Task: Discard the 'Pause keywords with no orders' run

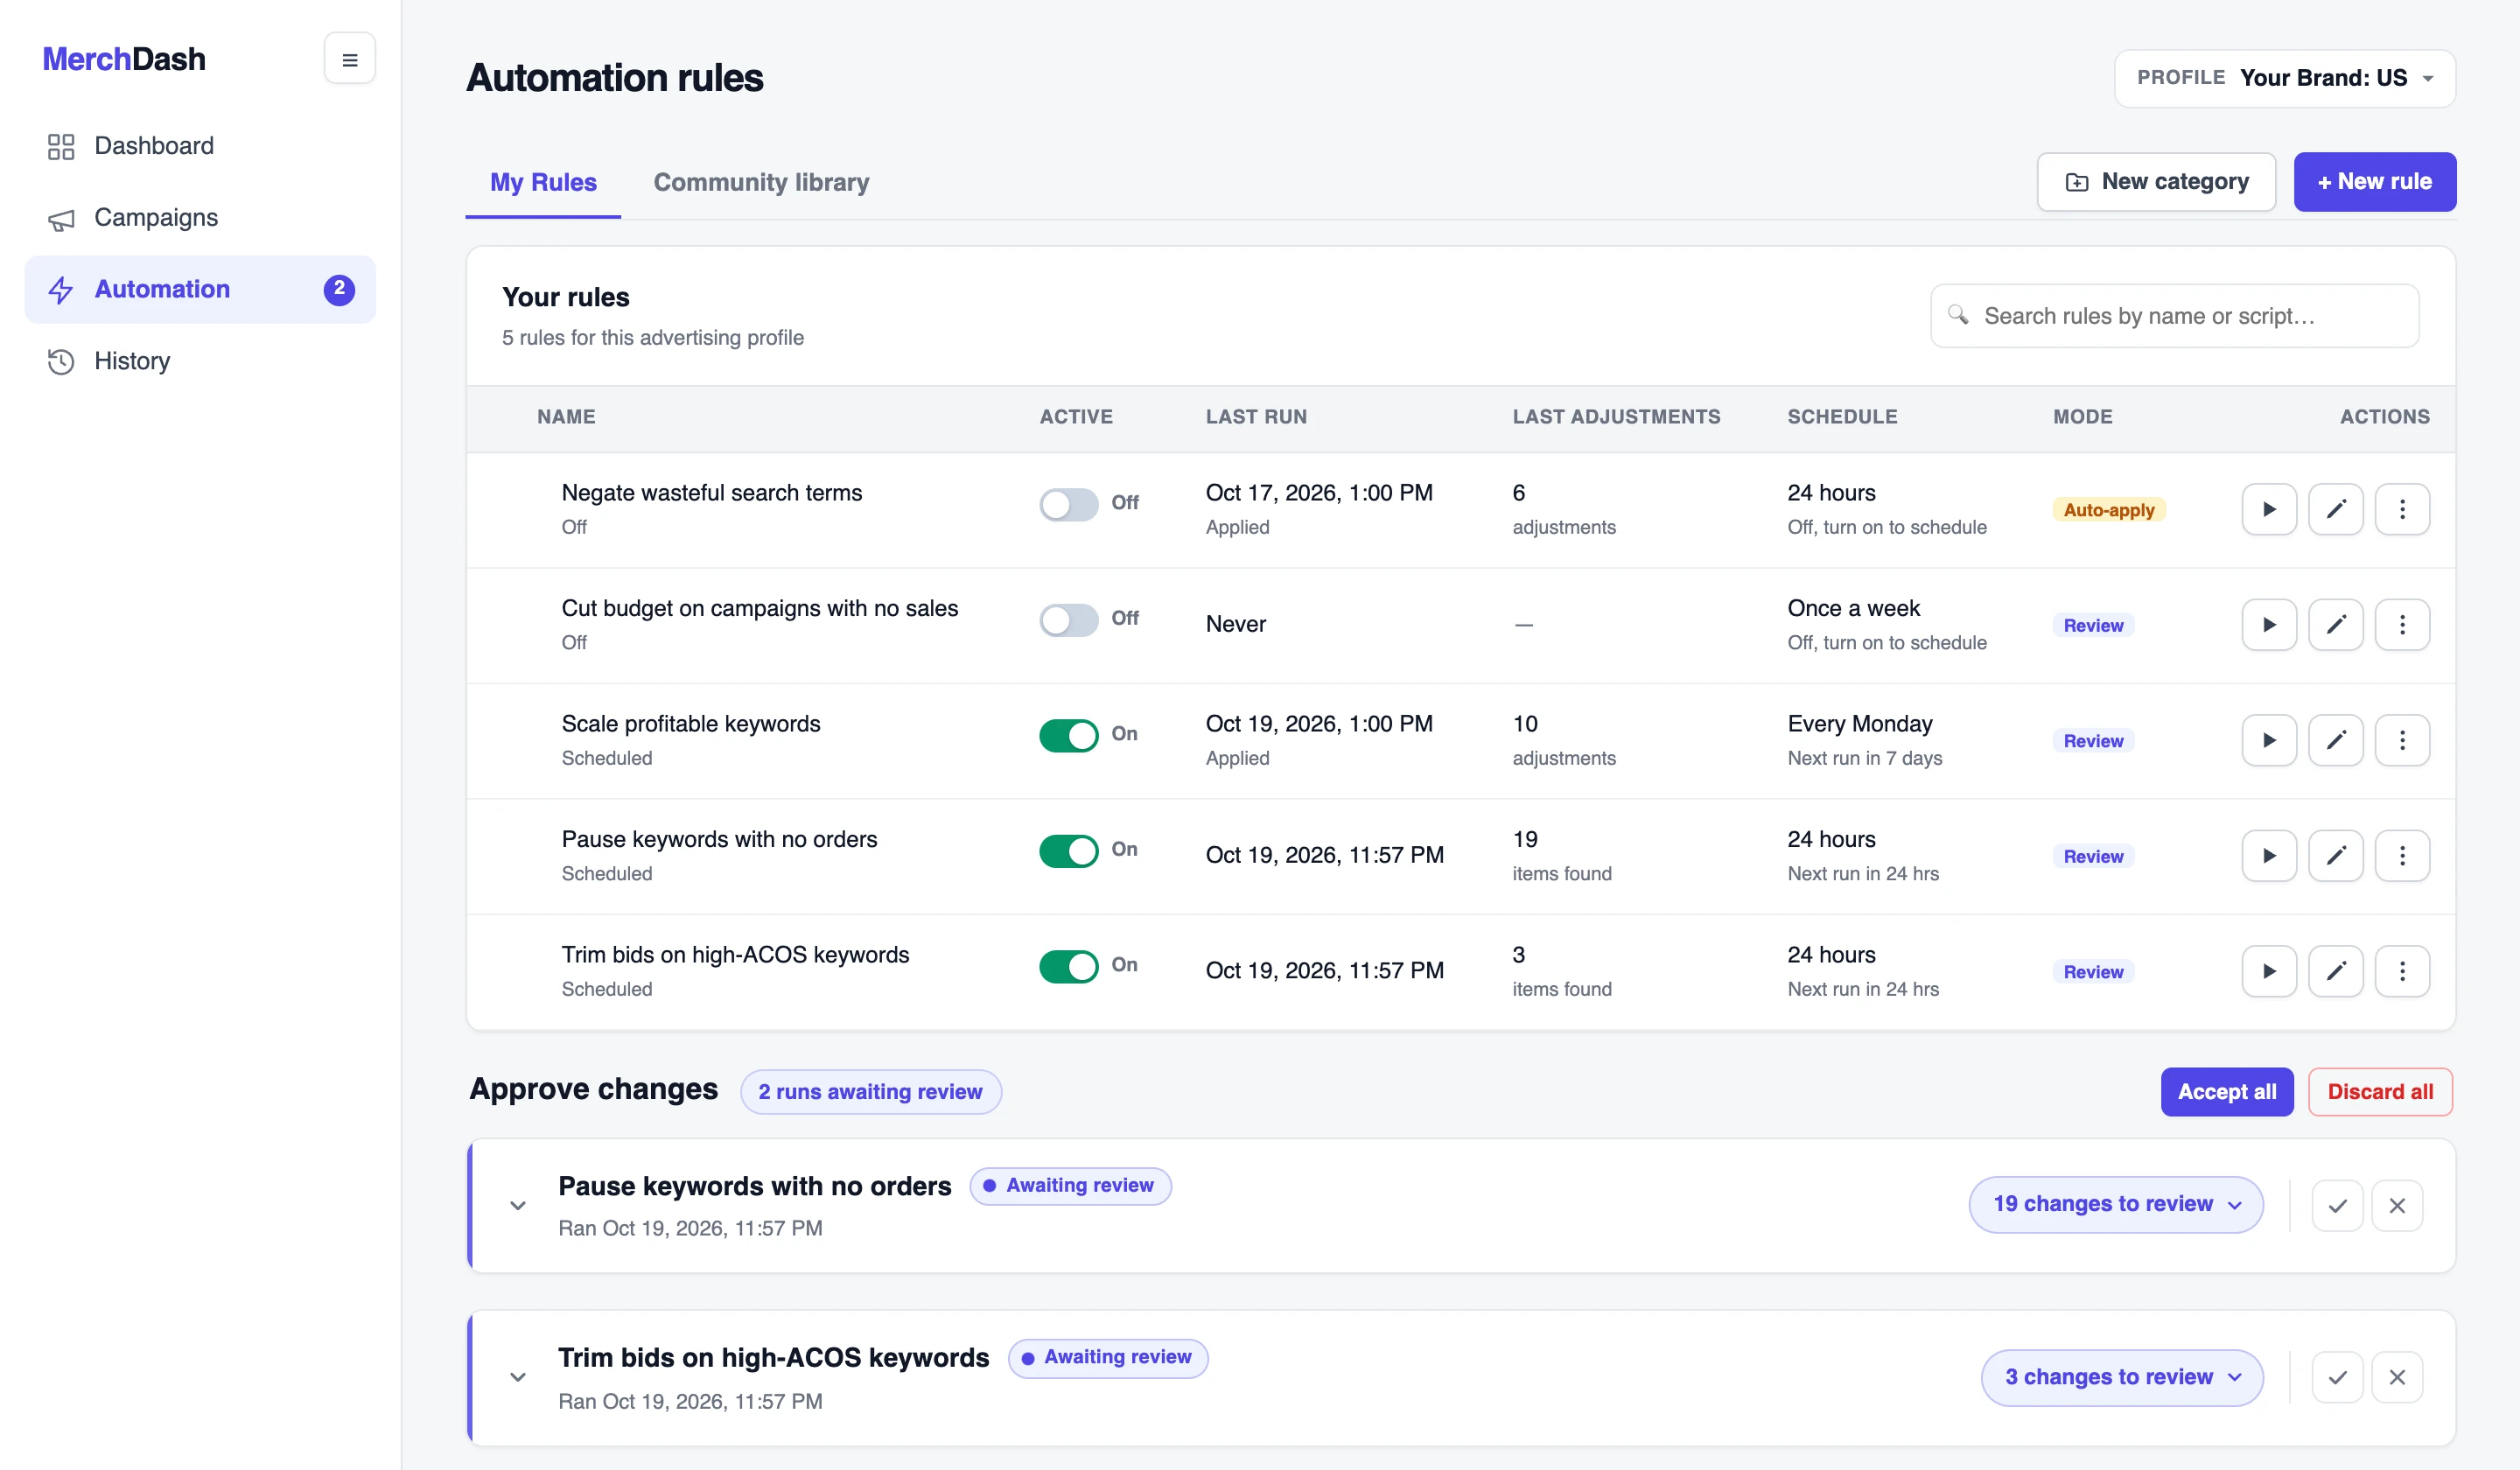Action: coord(2397,1205)
